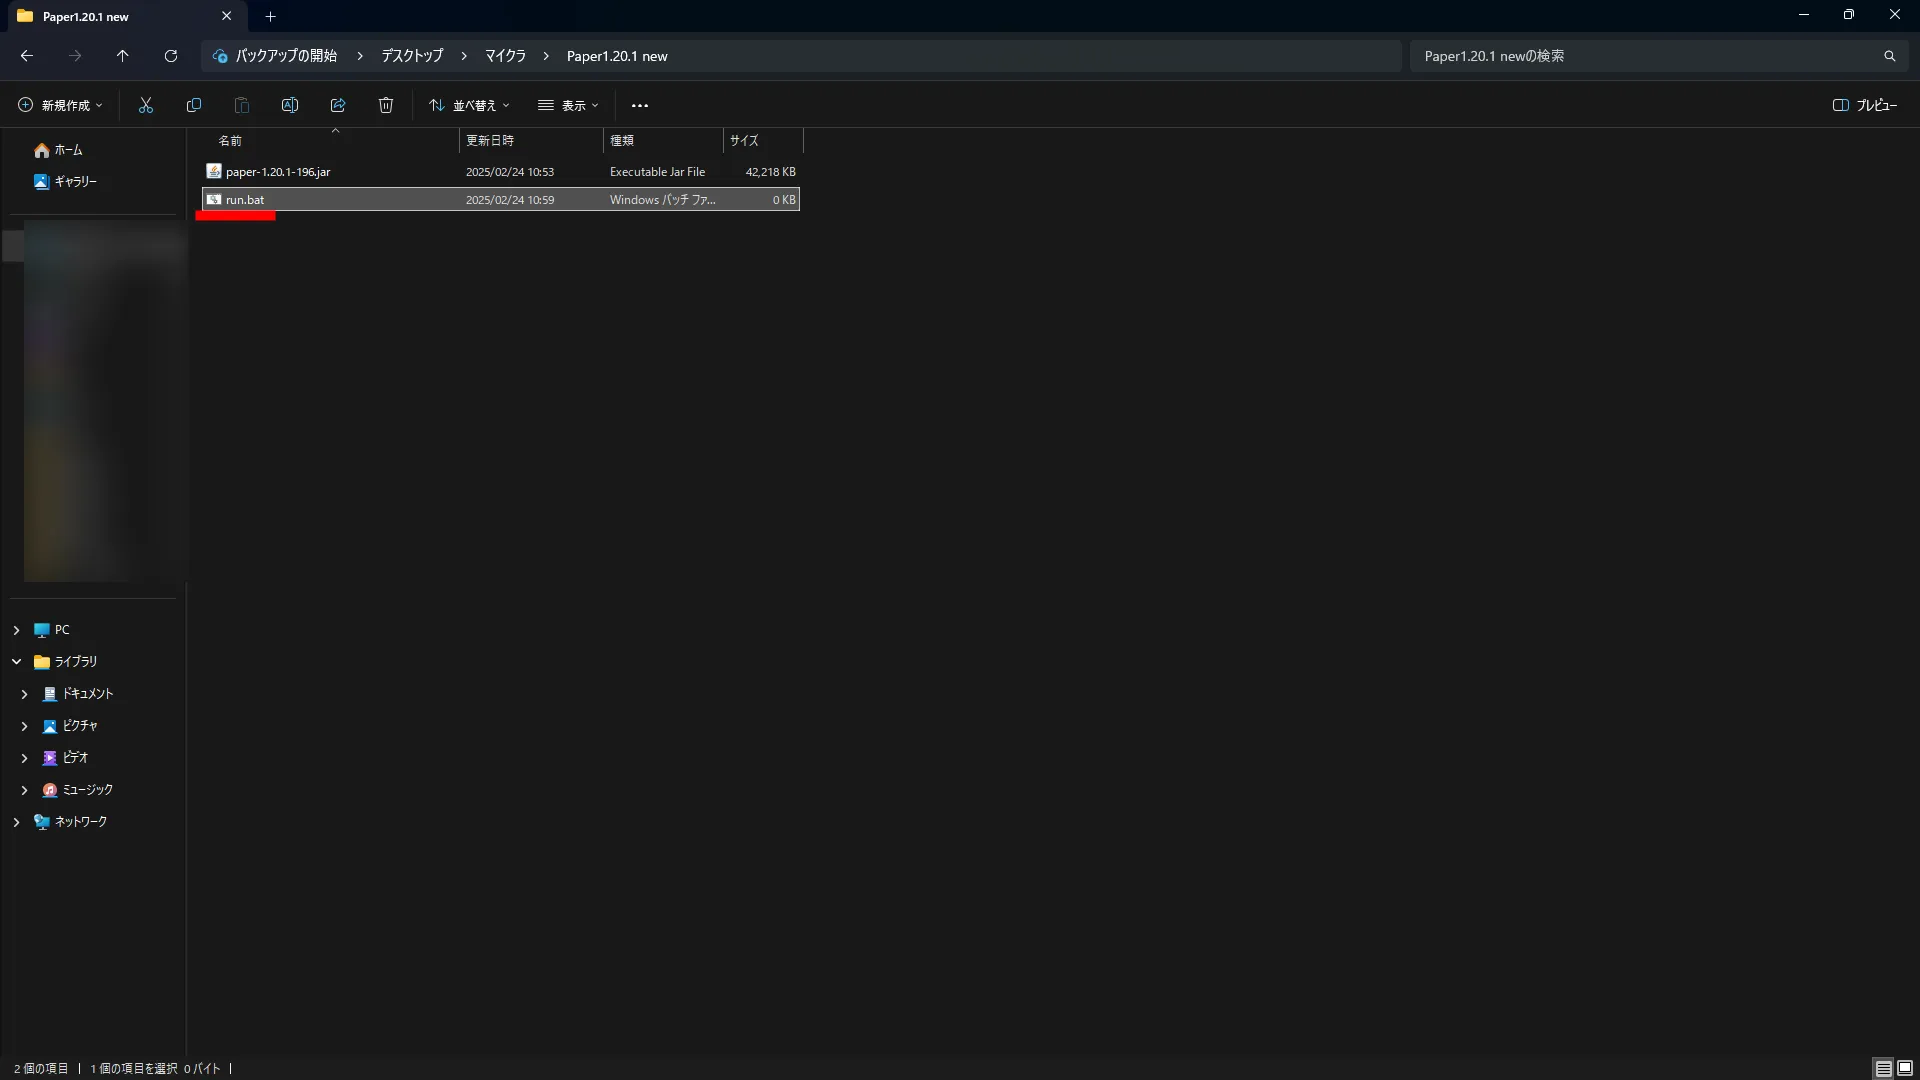Go back with the left arrow
Image resolution: width=1920 pixels, height=1080 pixels.
click(27, 56)
